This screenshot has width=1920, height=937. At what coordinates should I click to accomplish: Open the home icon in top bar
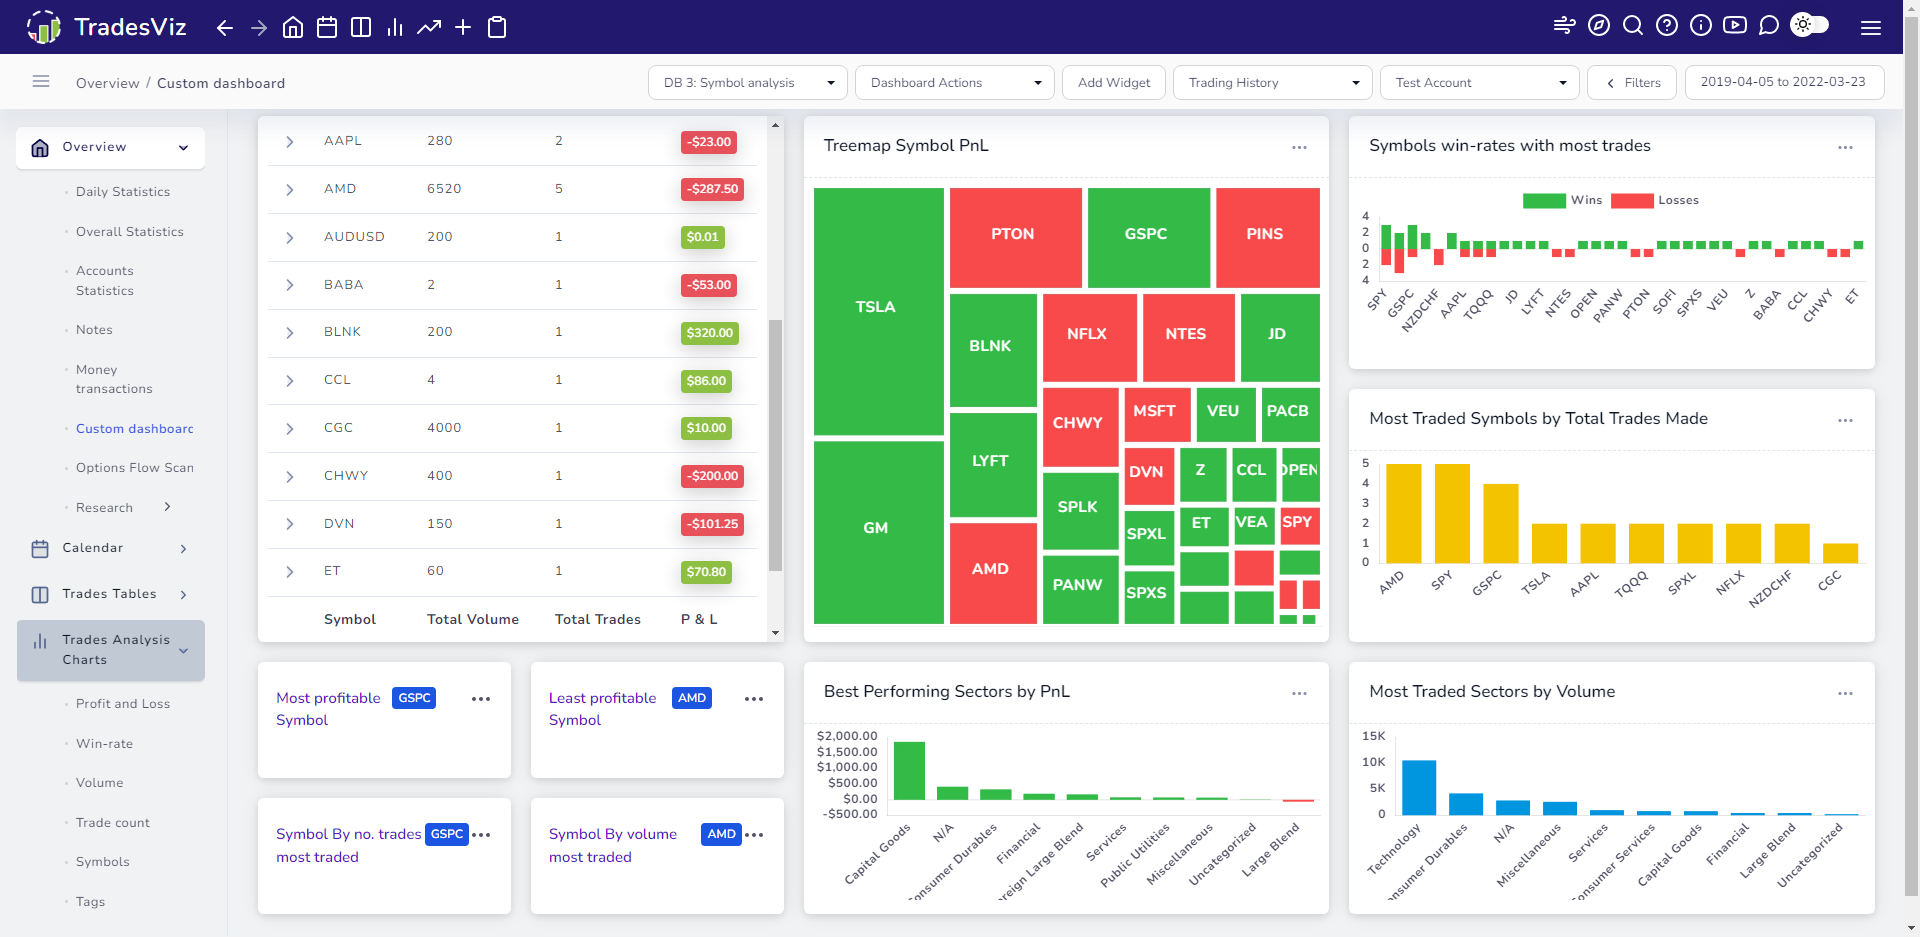293,28
